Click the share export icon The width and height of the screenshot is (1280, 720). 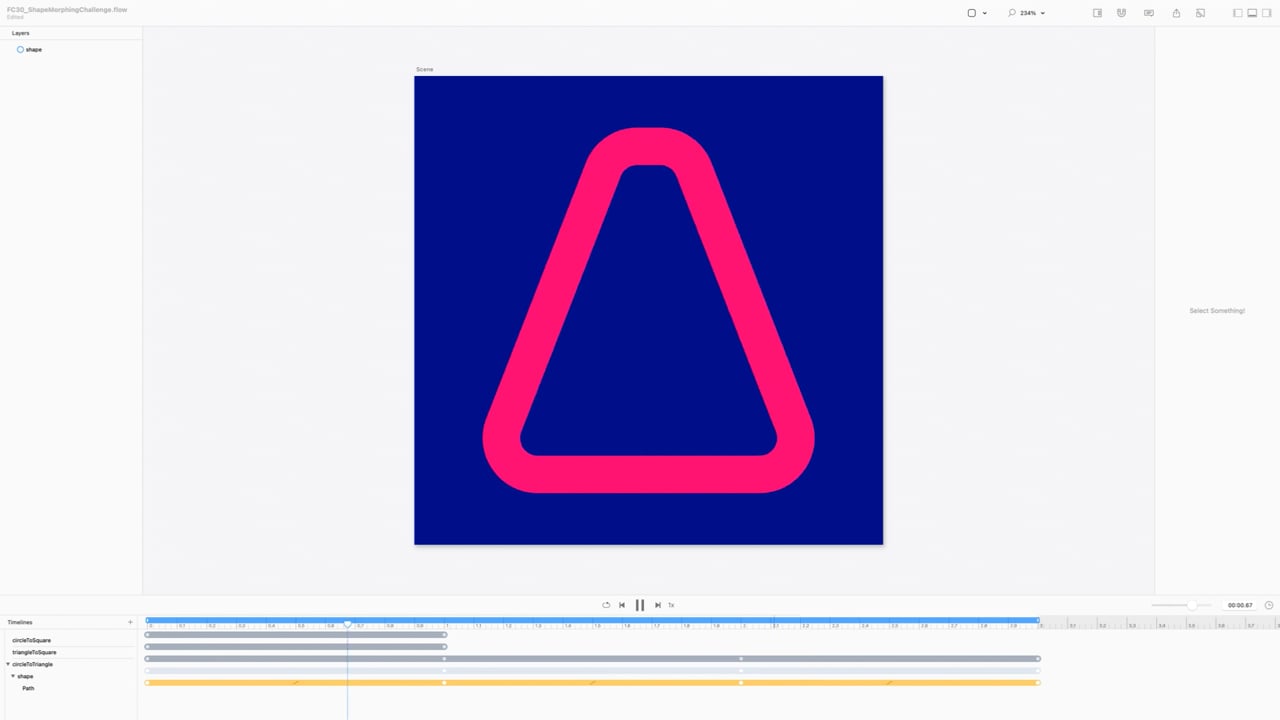coord(1176,13)
